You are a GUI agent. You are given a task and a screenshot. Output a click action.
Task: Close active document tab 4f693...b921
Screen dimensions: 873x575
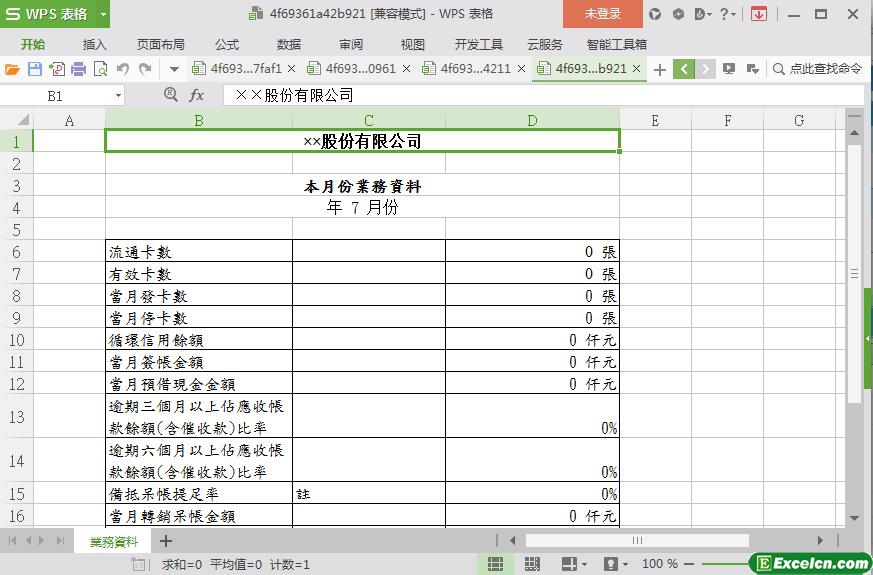pos(637,69)
